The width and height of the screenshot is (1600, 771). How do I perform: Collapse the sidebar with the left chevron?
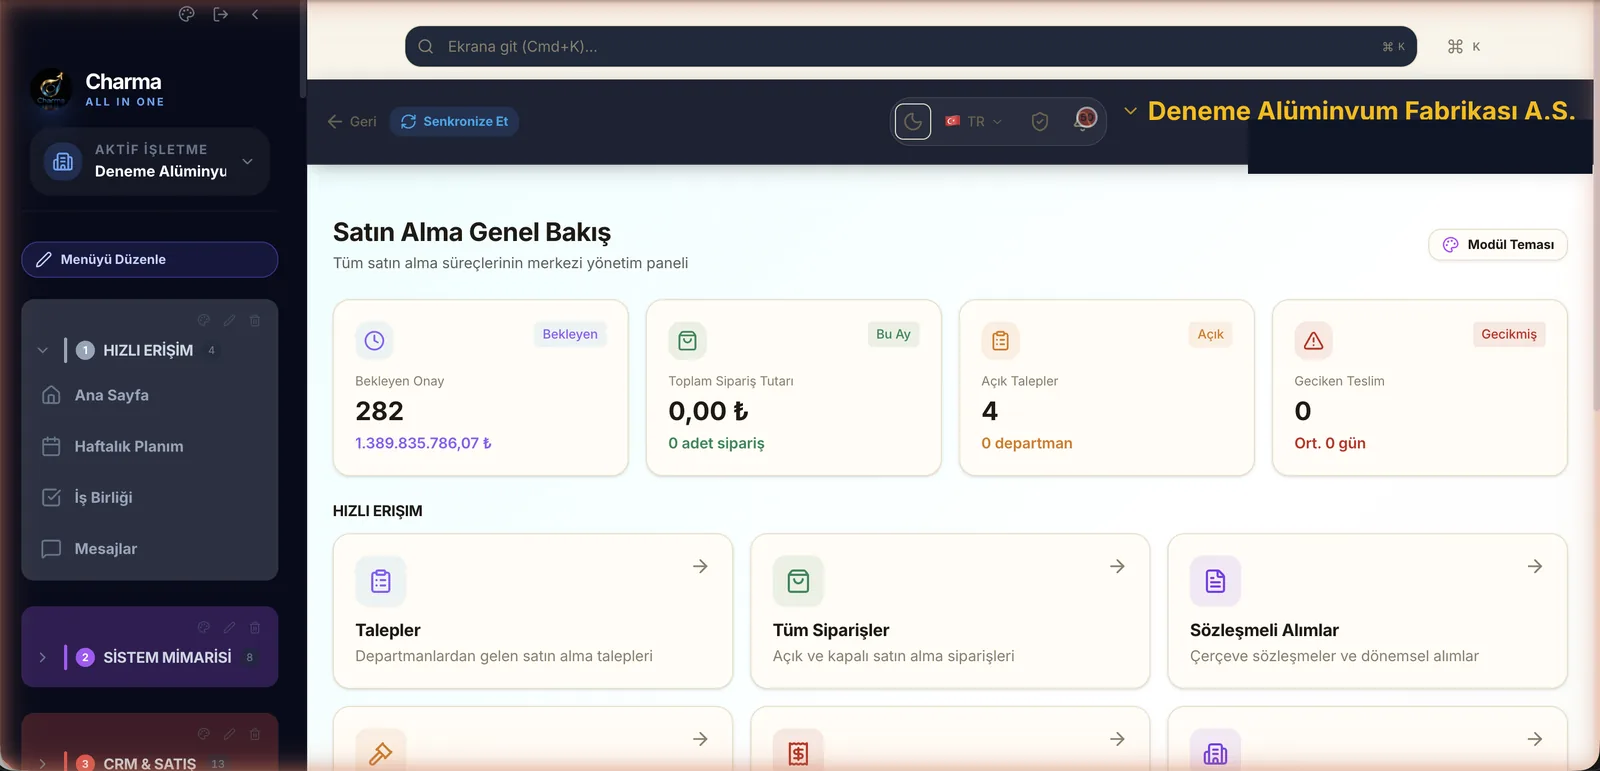(x=255, y=14)
